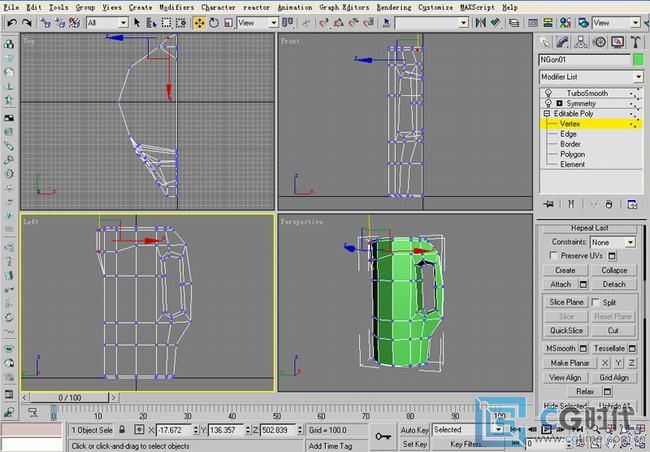Enable the Preserve UVs checkbox
The width and height of the screenshot is (650, 452).
pyautogui.click(x=553, y=255)
